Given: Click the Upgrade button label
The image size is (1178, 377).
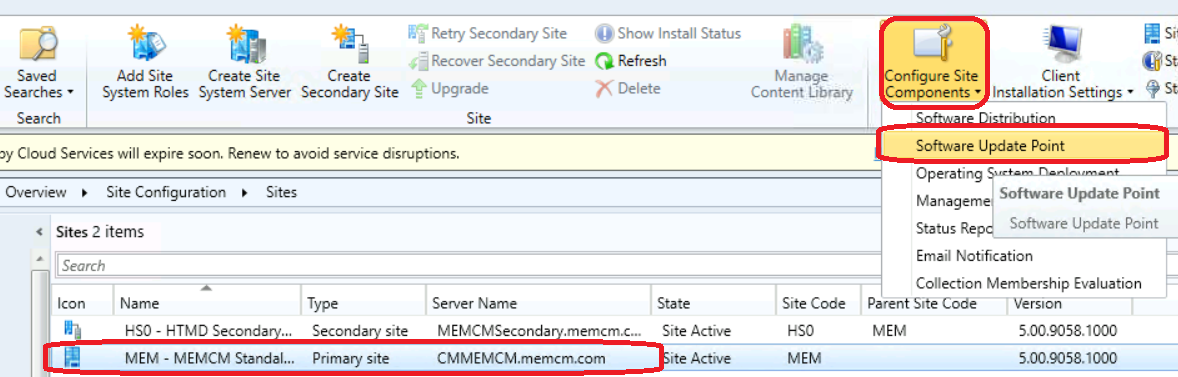Looking at the screenshot, I should pos(460,89).
